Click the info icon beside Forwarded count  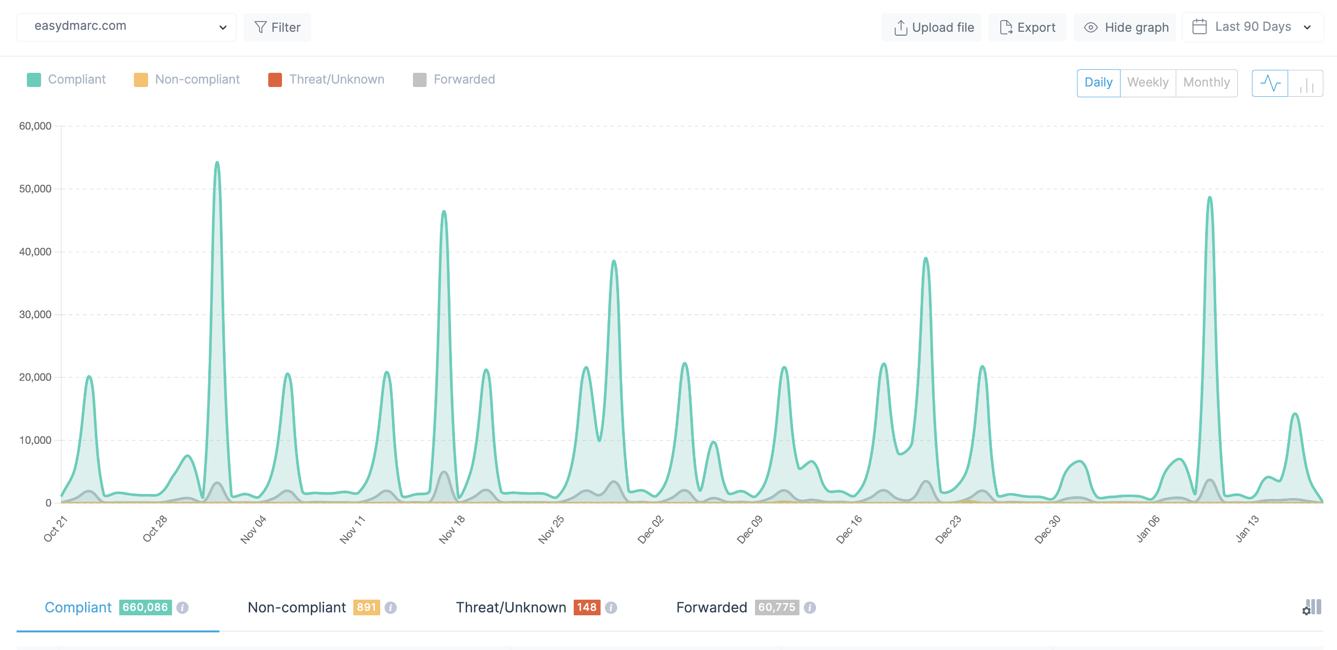pos(809,607)
